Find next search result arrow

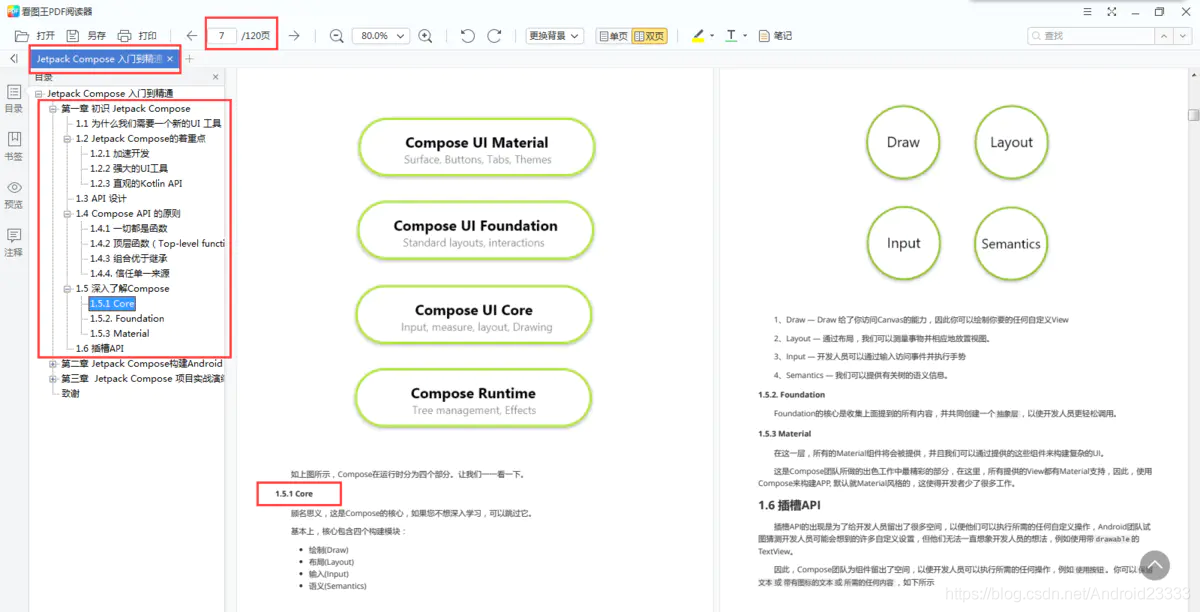pos(1183,36)
